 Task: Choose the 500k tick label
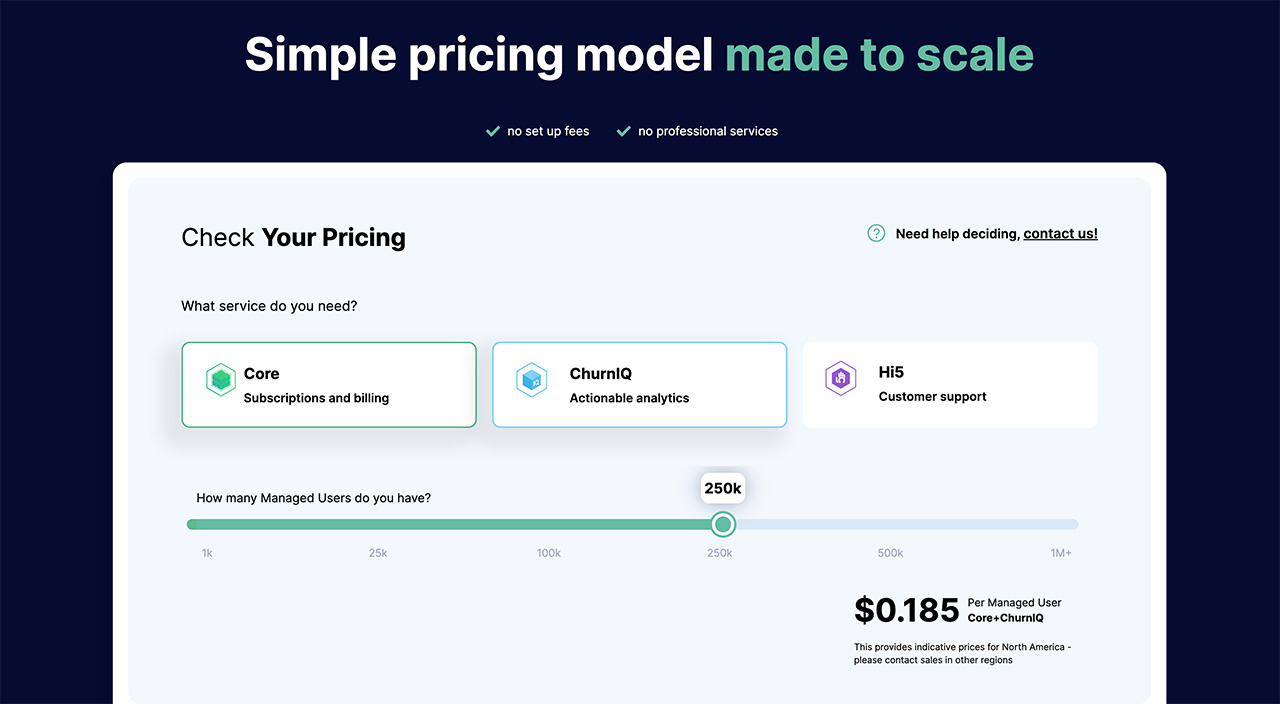[890, 553]
